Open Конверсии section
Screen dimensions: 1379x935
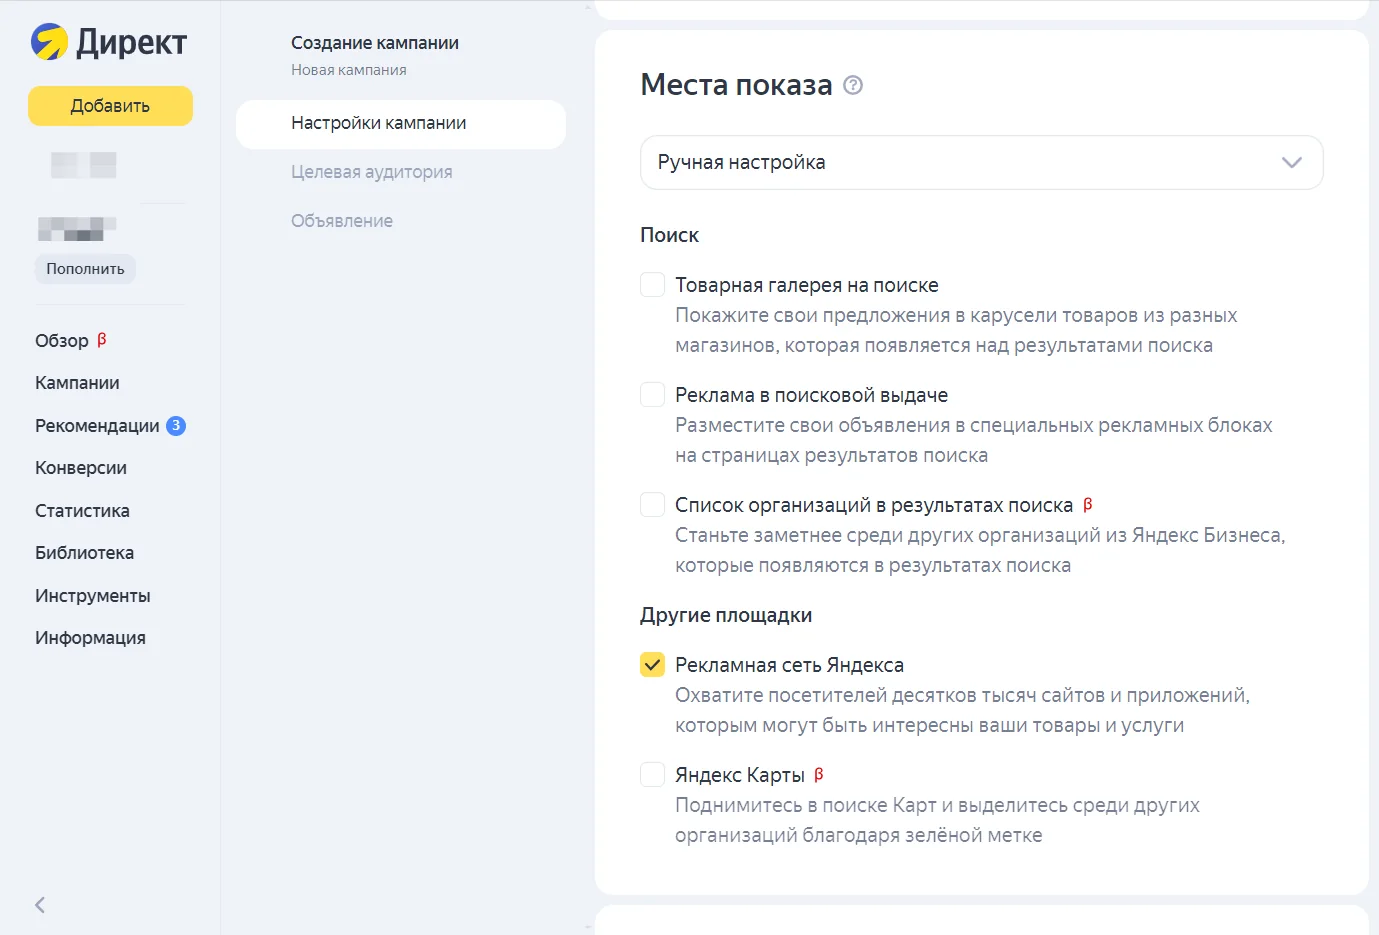(x=81, y=468)
